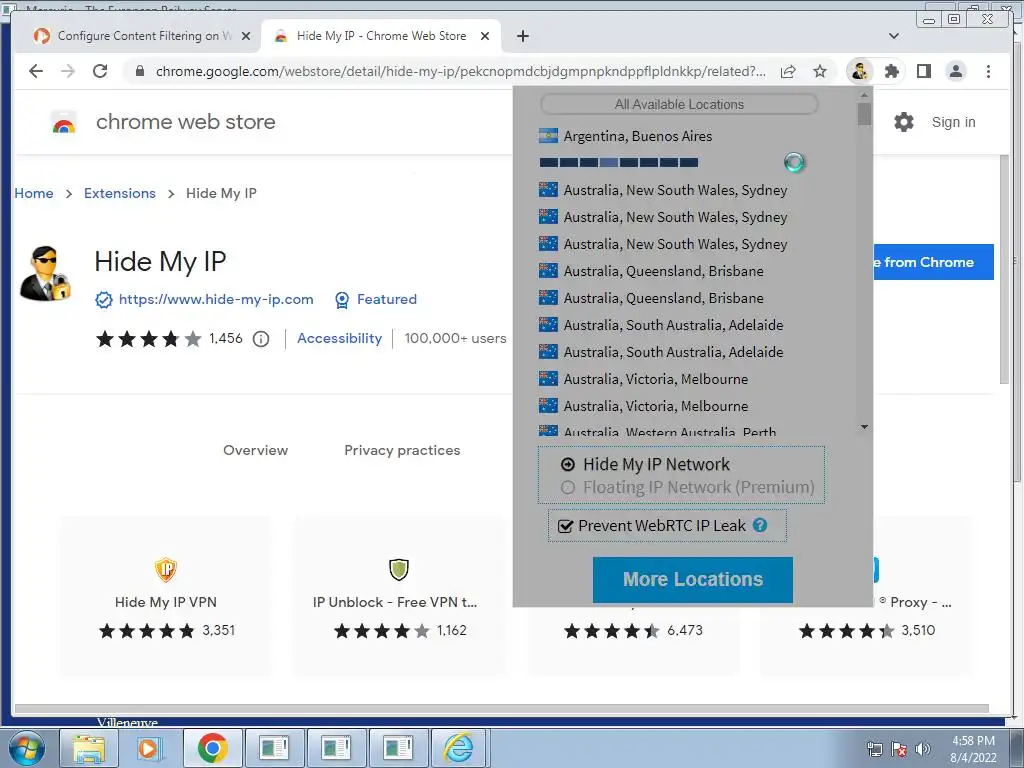The image size is (1024, 768).
Task: Select Floating IP Network (Premium) radio button
Action: 568,487
